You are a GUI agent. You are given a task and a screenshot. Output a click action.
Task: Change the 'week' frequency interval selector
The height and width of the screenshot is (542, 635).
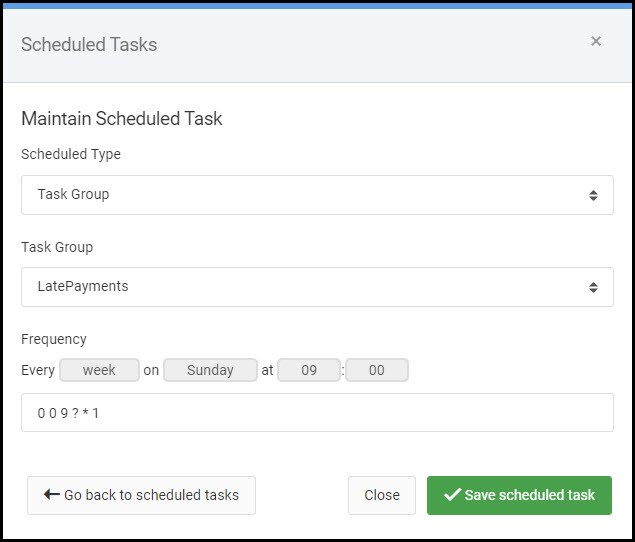click(x=99, y=370)
